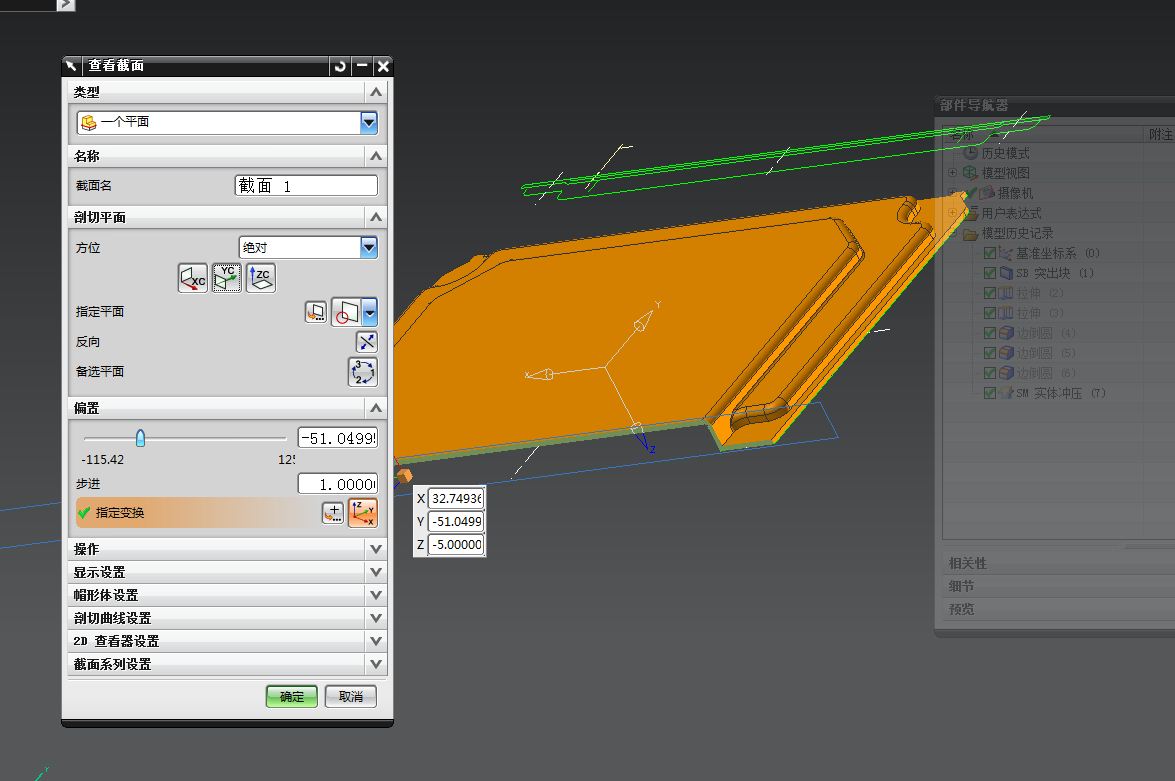Viewport: 1175px width, 781px height.
Task: Expand the 2D 查看器设置 section
Action: [x=376, y=642]
